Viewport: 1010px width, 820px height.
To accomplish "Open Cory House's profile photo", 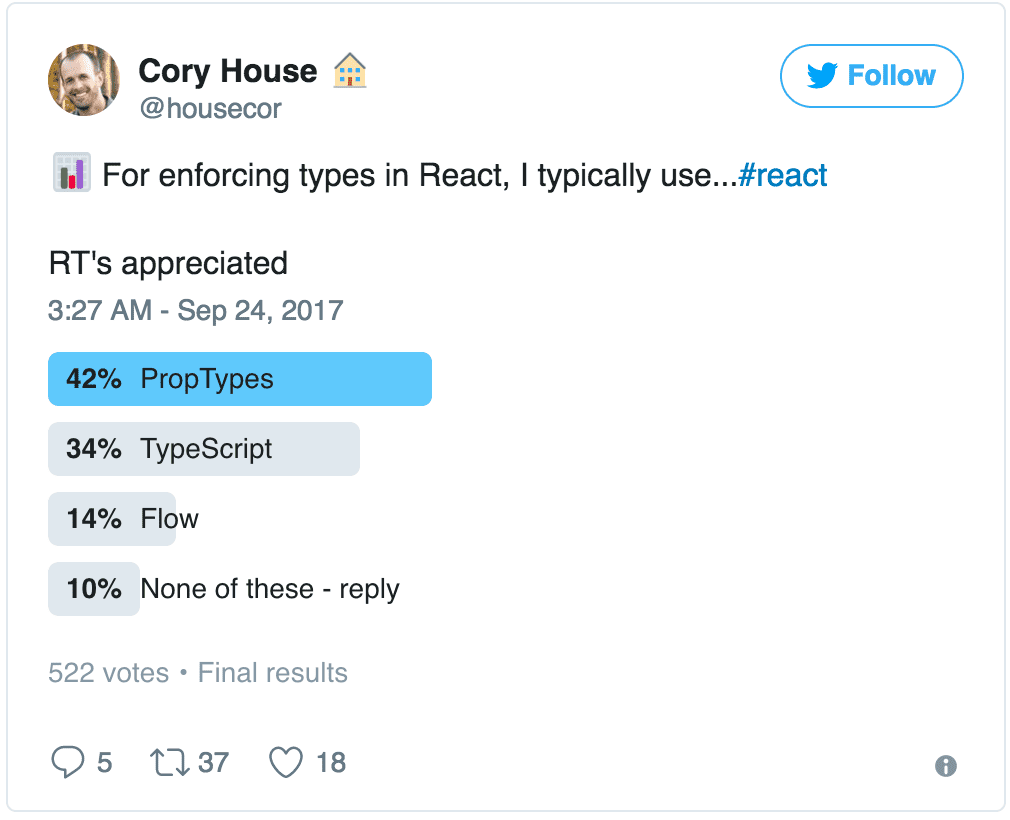I will pos(83,81).
